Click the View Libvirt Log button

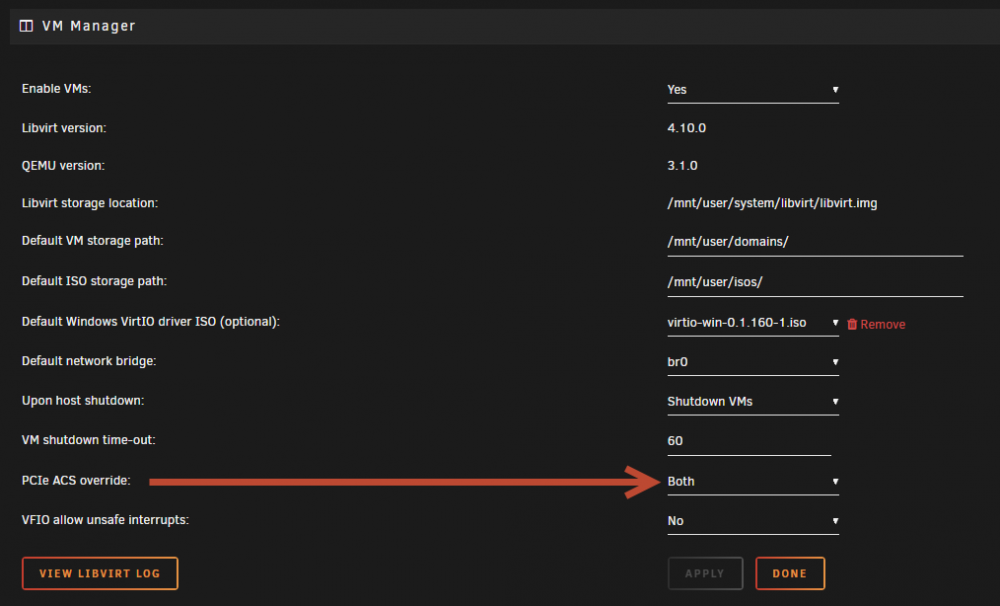point(100,573)
